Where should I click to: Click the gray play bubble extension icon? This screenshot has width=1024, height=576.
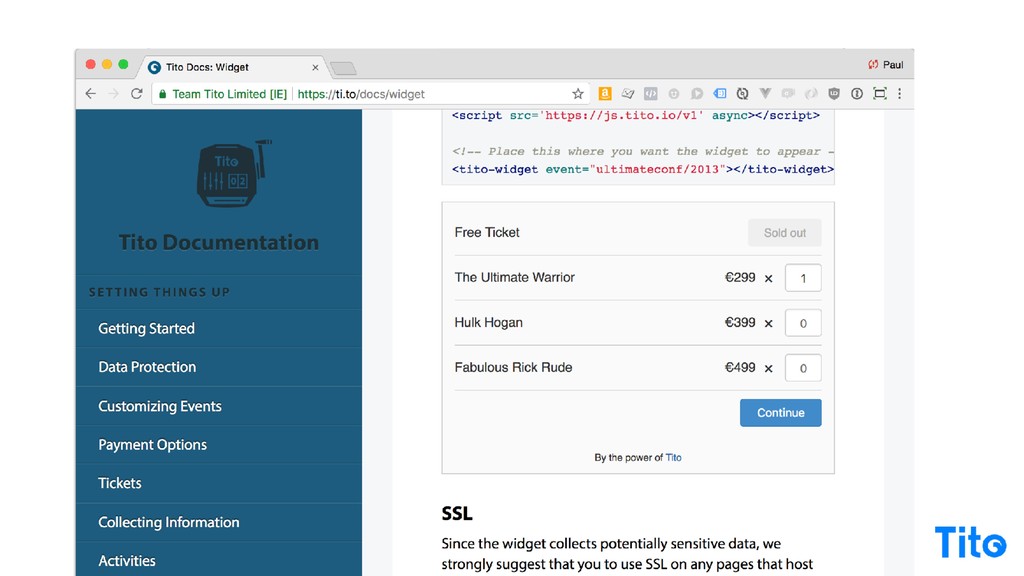697,94
